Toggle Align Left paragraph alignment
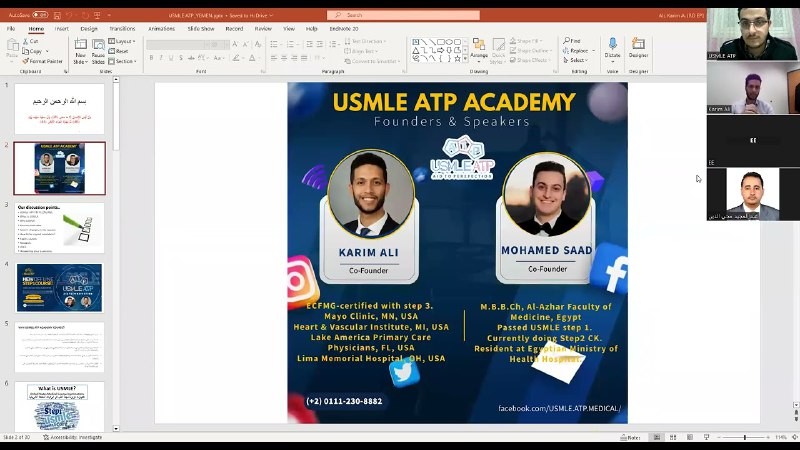Image resolution: width=800 pixels, height=450 pixels. (274, 58)
